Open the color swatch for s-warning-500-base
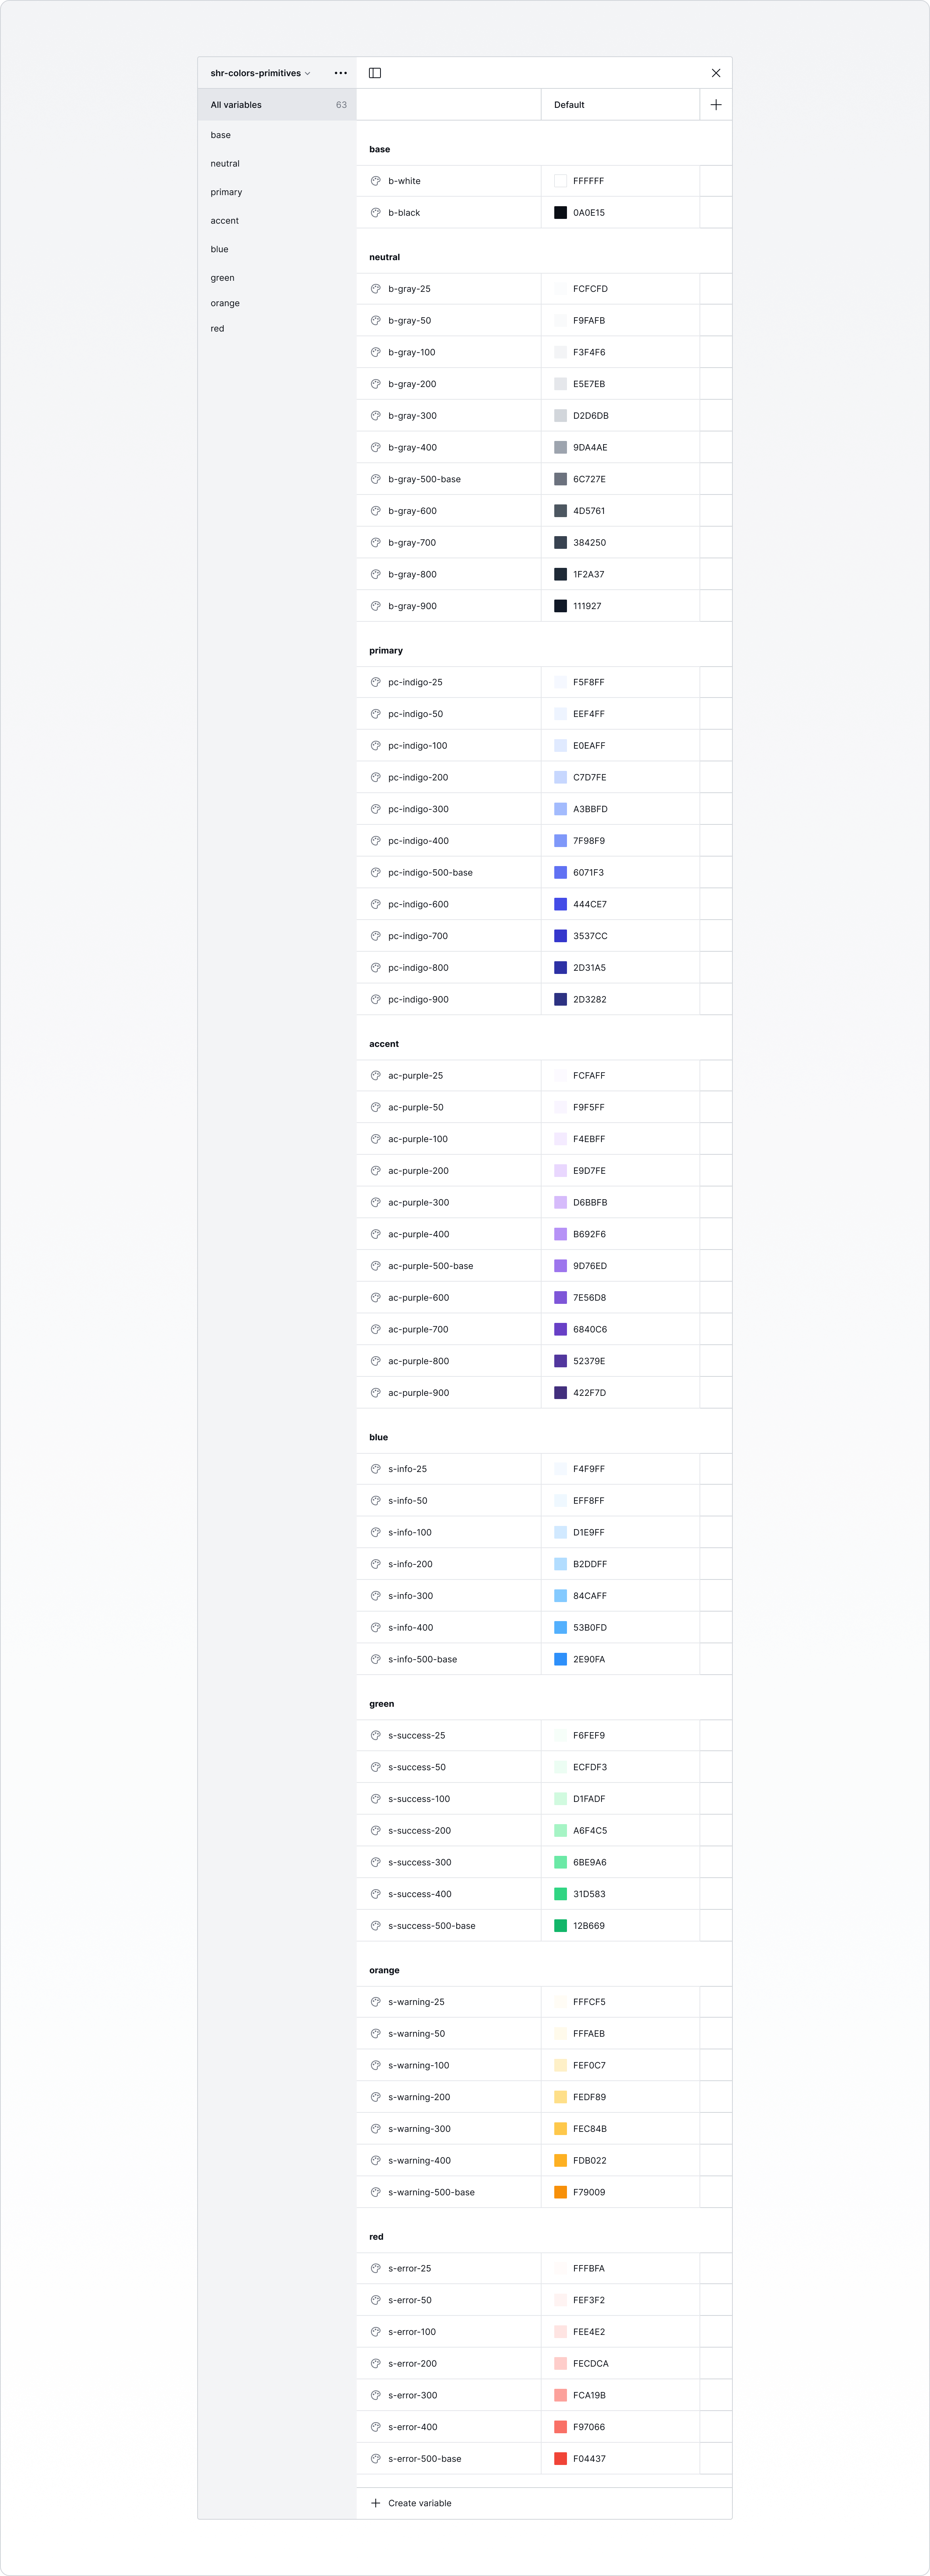The height and width of the screenshot is (2576, 930). pos(561,2192)
